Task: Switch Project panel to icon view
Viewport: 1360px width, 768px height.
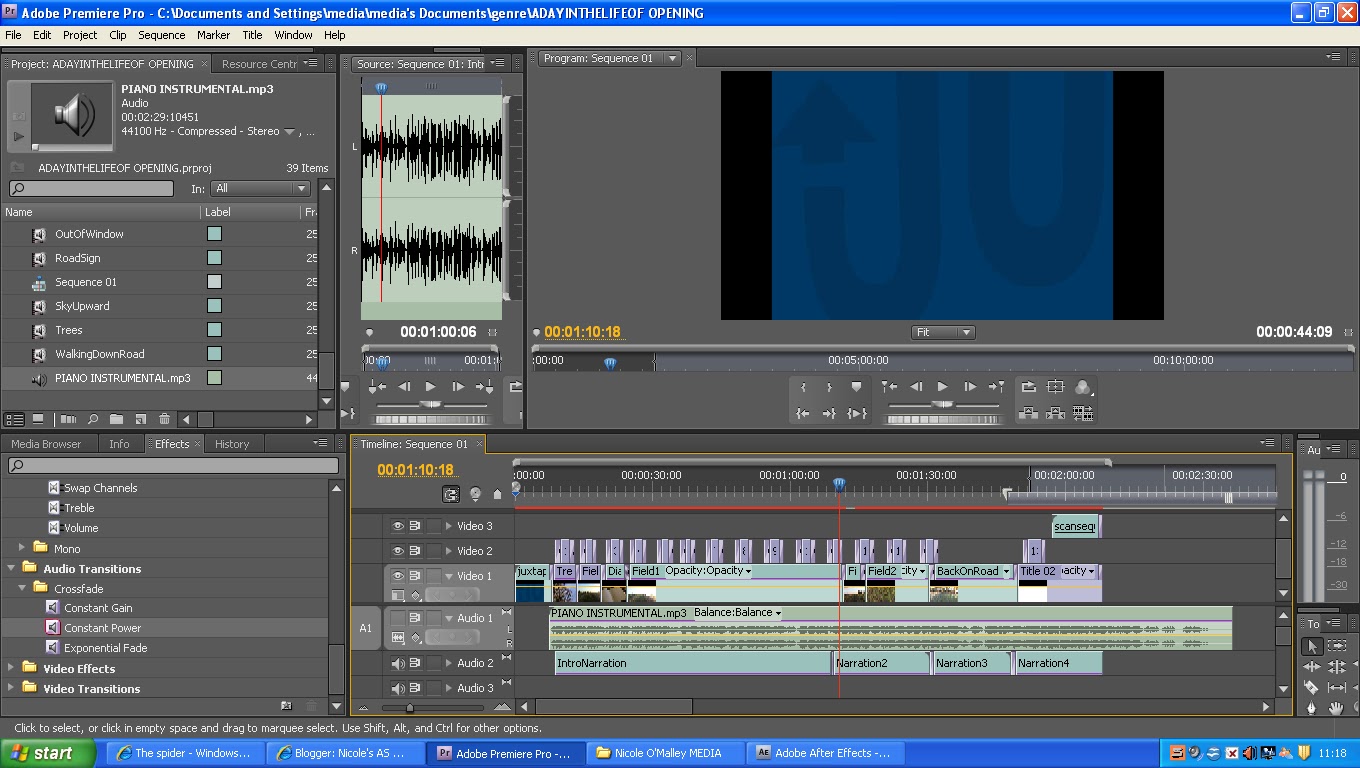Action: click(38, 419)
